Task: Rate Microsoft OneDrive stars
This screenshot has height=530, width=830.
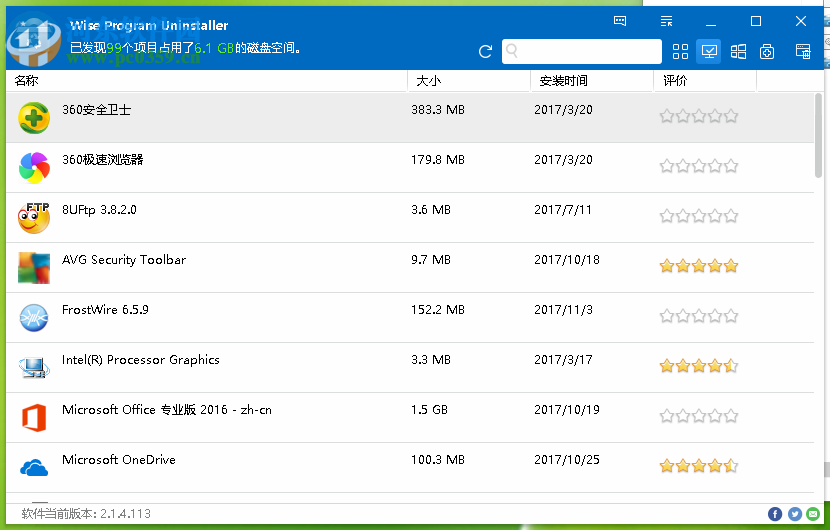Action: [x=699, y=466]
